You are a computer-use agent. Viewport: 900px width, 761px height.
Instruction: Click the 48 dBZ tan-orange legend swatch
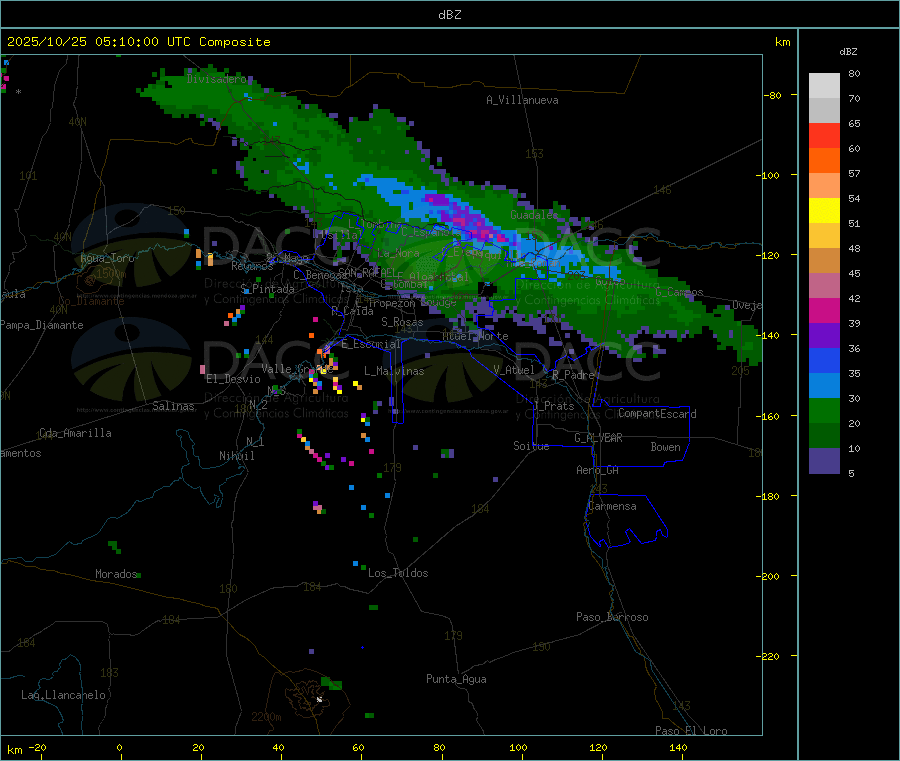click(824, 261)
